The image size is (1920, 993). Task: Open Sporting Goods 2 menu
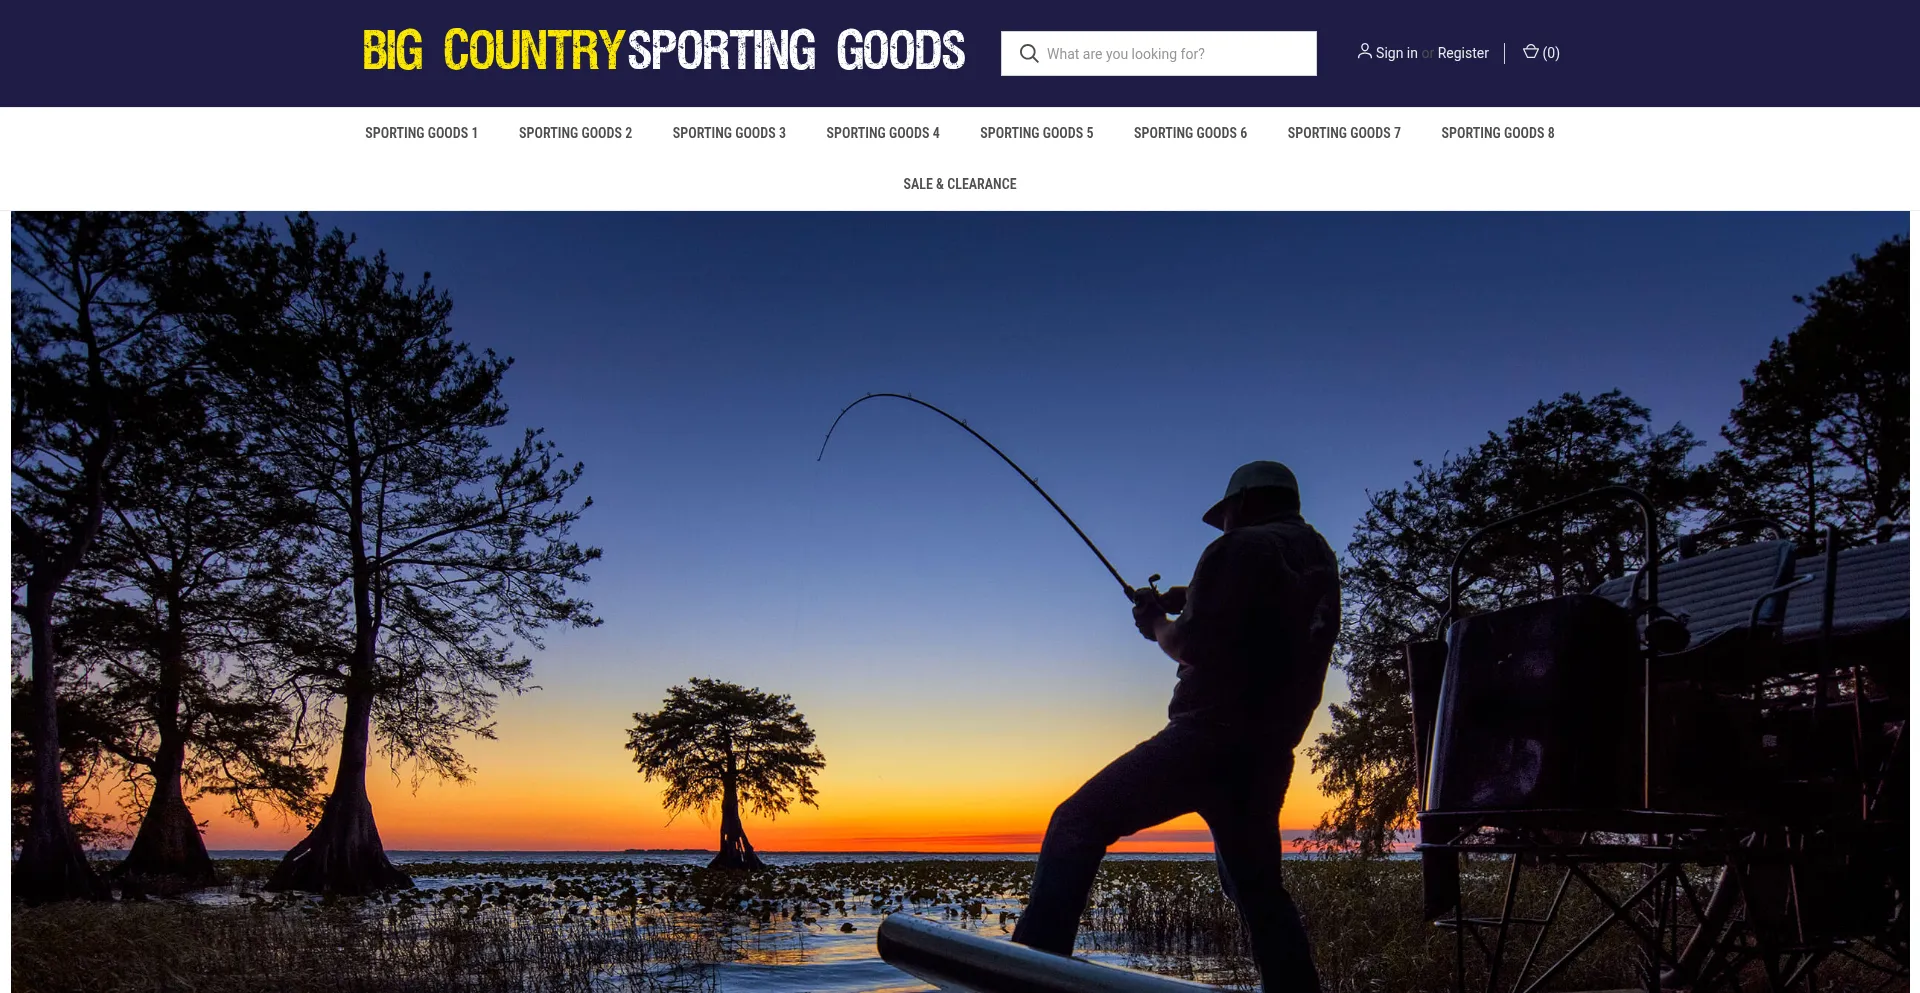coord(575,133)
